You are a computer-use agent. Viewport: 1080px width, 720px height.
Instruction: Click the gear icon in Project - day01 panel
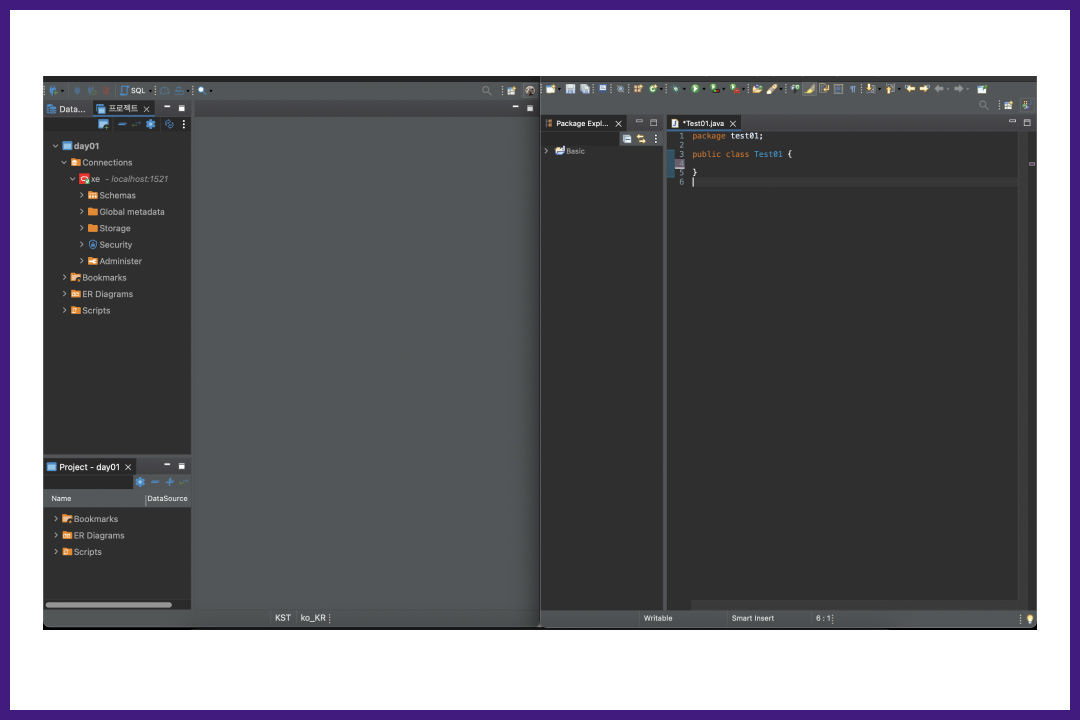tap(140, 482)
